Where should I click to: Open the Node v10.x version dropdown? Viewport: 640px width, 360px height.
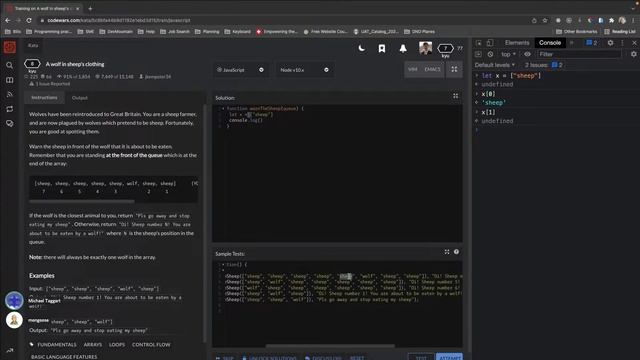(304, 70)
